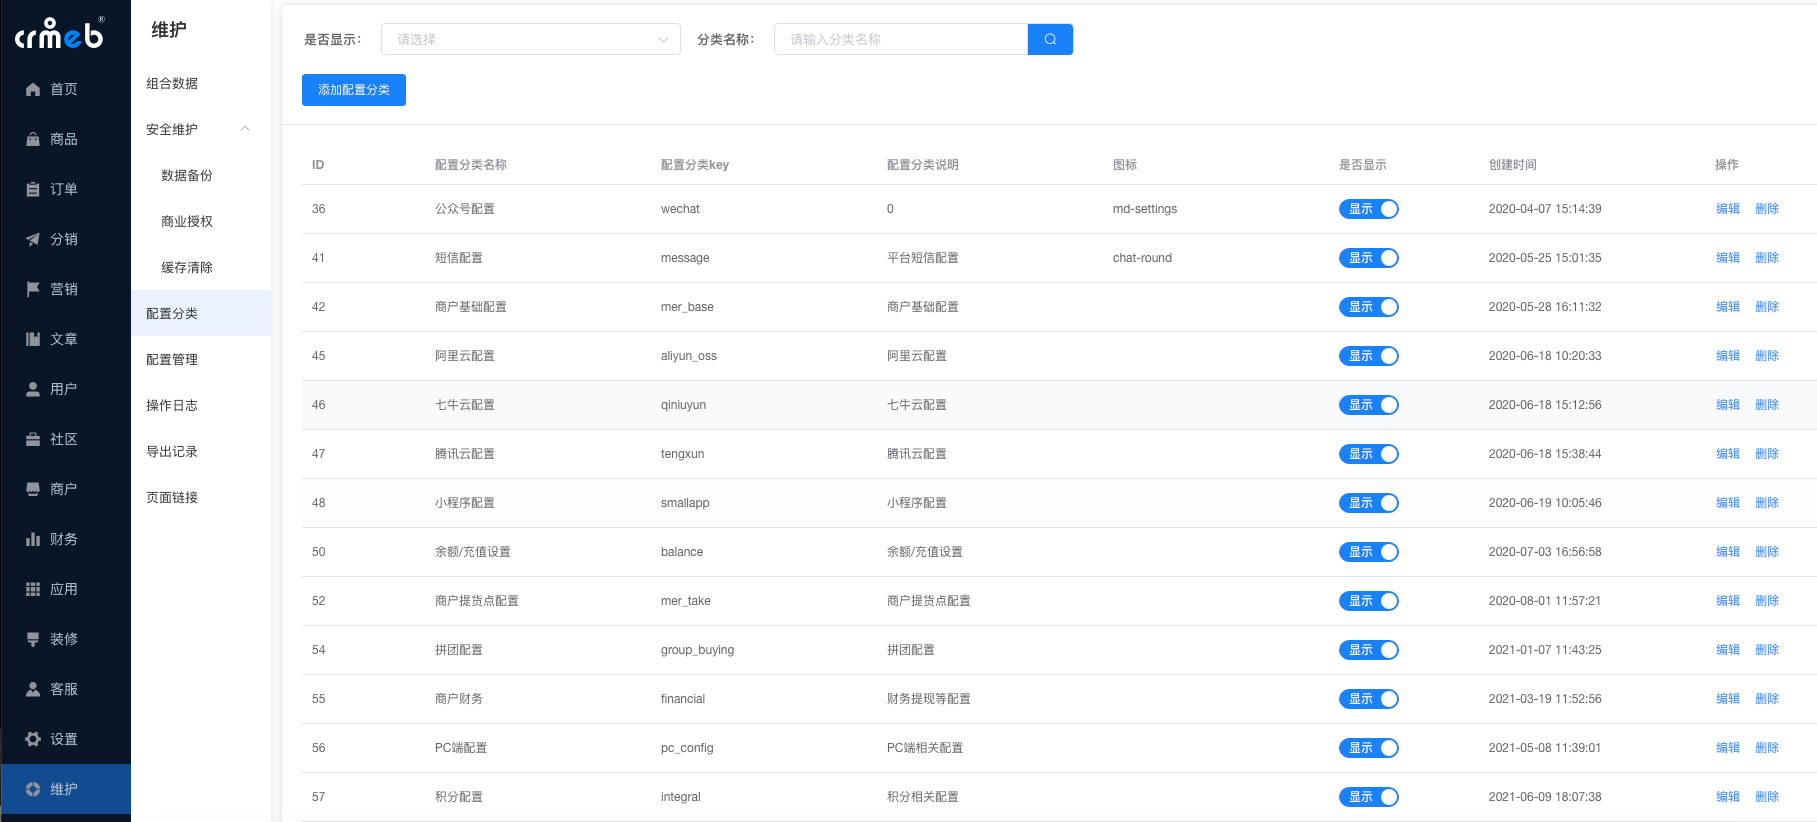Go to the 操作日志 page
The image size is (1817, 822).
[x=172, y=405]
